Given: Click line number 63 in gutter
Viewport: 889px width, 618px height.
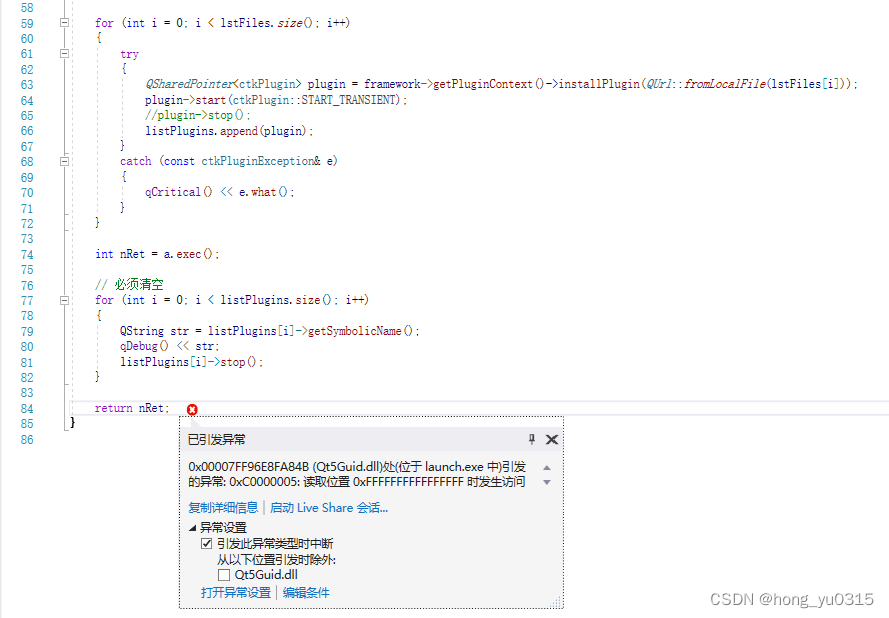Looking at the screenshot, I should click(x=27, y=84).
